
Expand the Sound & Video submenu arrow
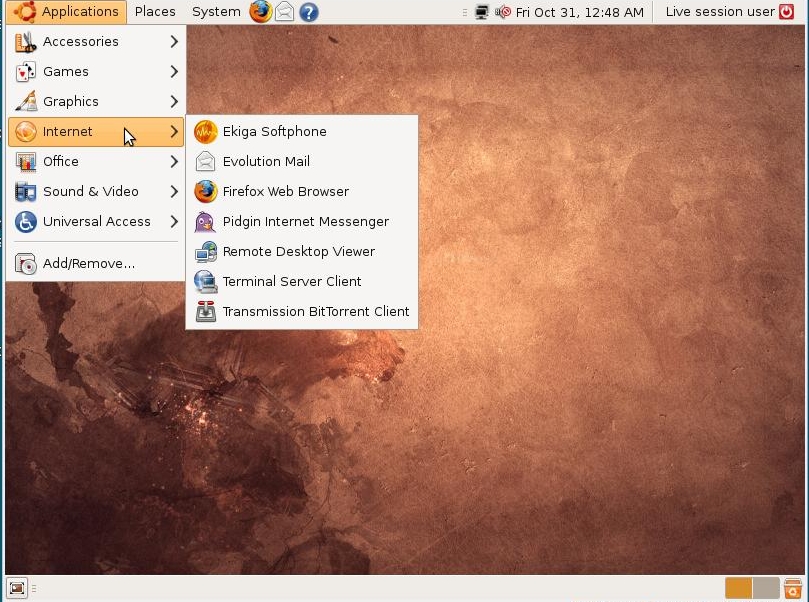[174, 191]
